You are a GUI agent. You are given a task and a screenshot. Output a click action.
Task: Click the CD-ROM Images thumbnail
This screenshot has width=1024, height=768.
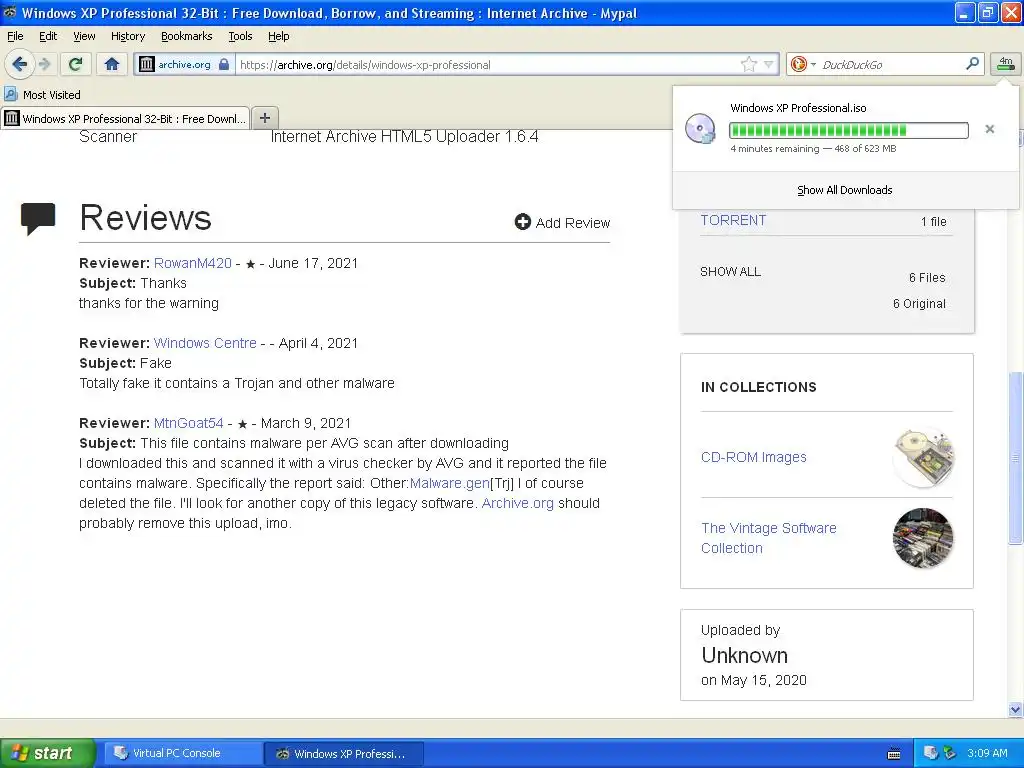[923, 457]
